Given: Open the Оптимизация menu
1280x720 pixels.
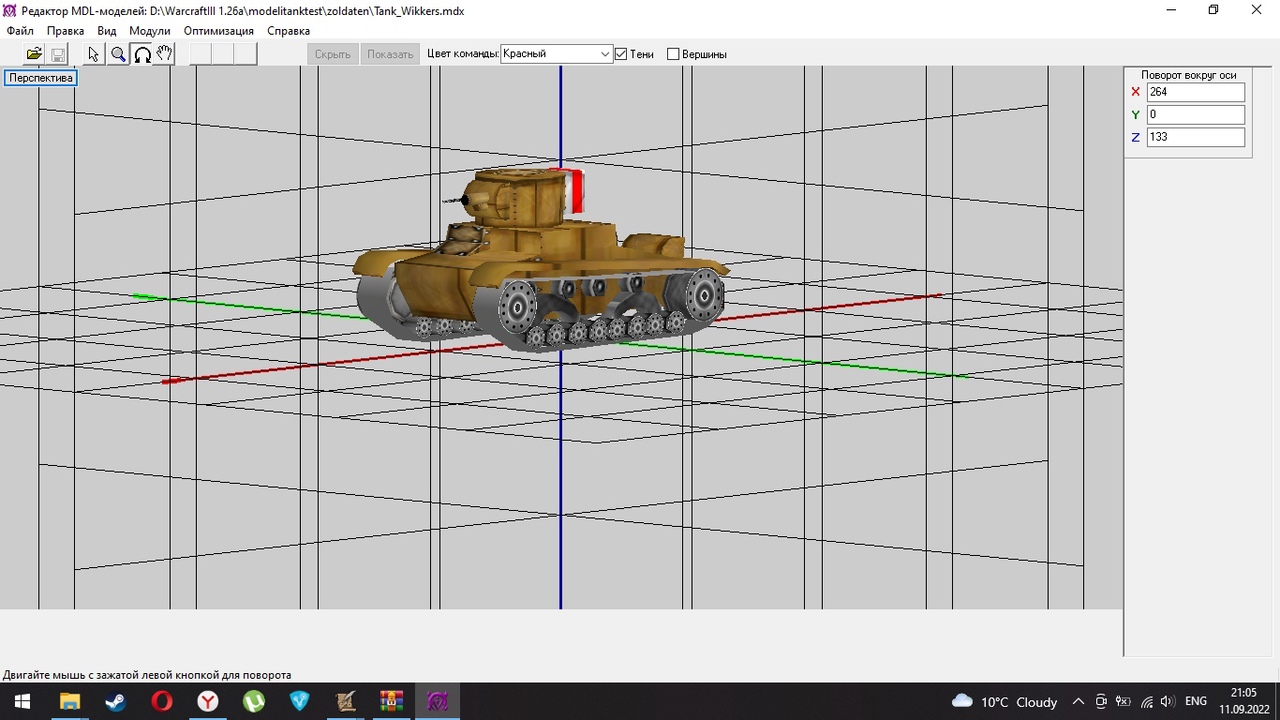Looking at the screenshot, I should [219, 31].
